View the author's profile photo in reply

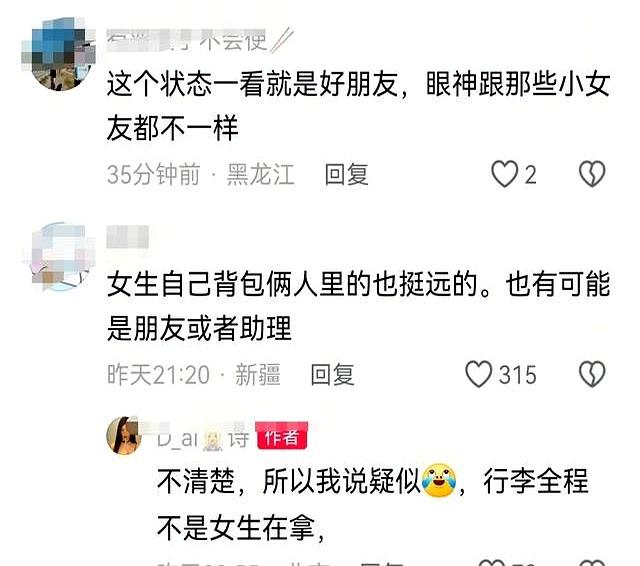(x=124, y=435)
